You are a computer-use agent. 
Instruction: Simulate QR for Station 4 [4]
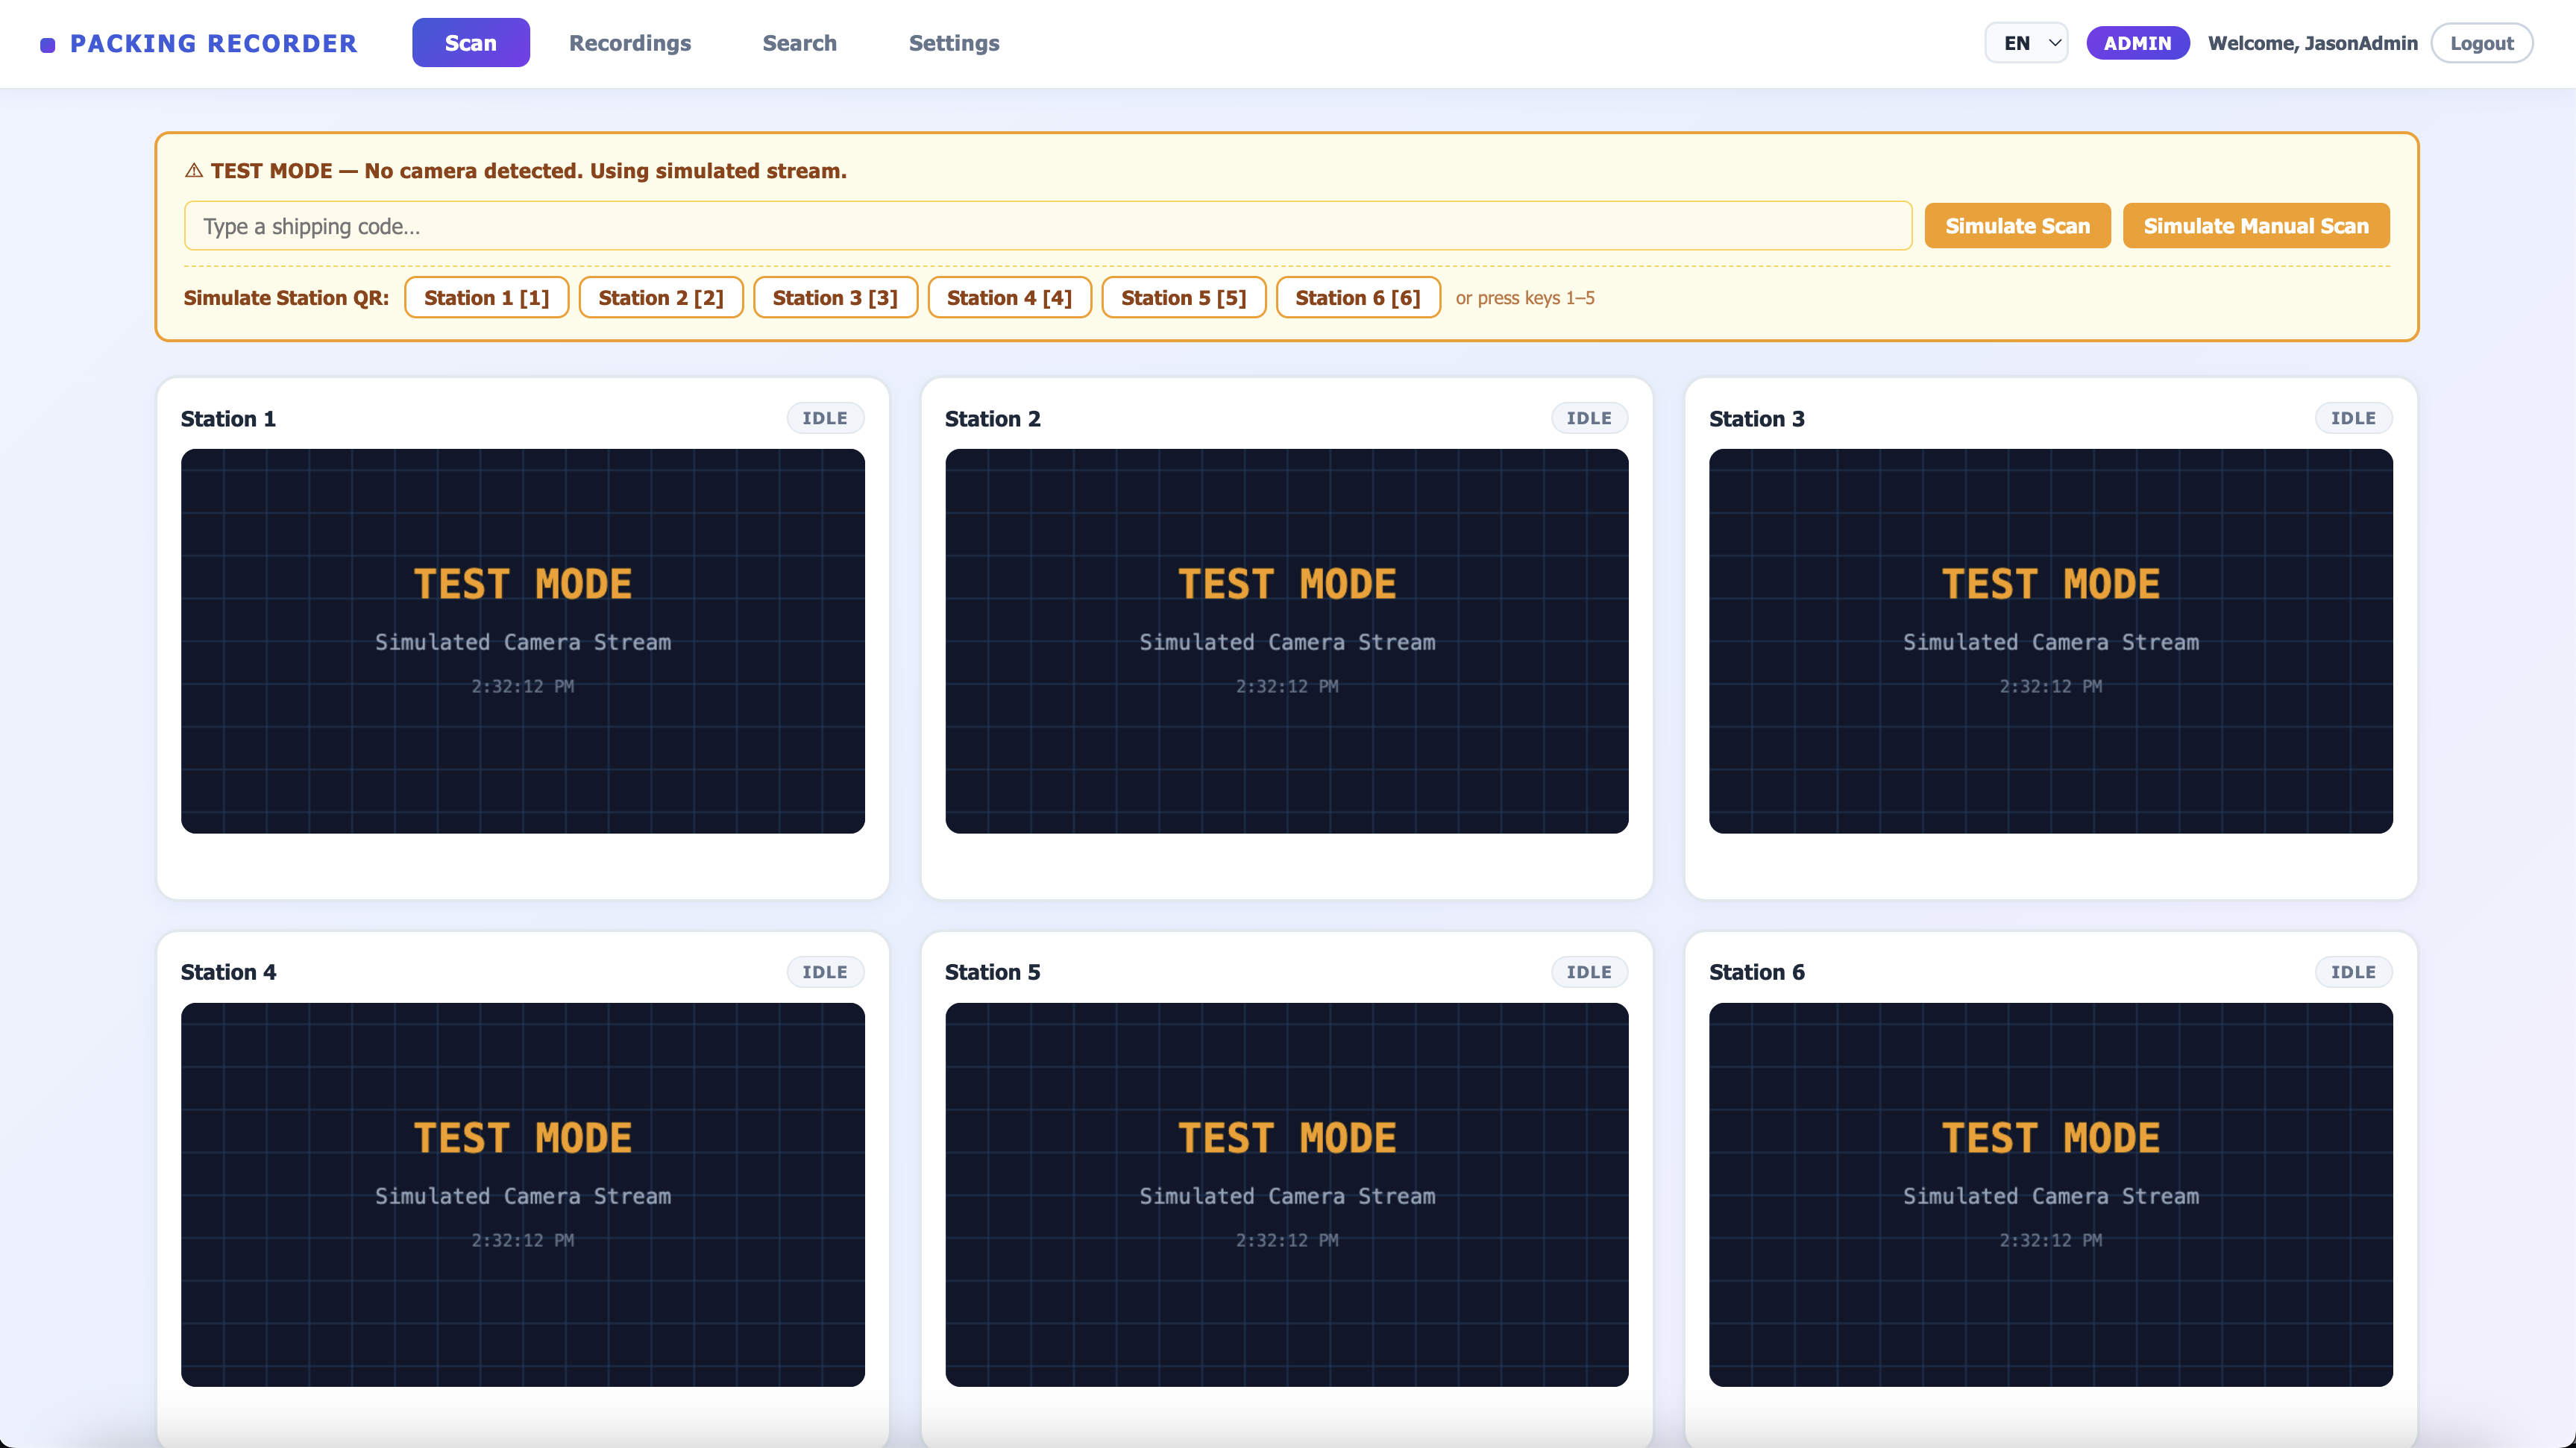[1009, 298]
